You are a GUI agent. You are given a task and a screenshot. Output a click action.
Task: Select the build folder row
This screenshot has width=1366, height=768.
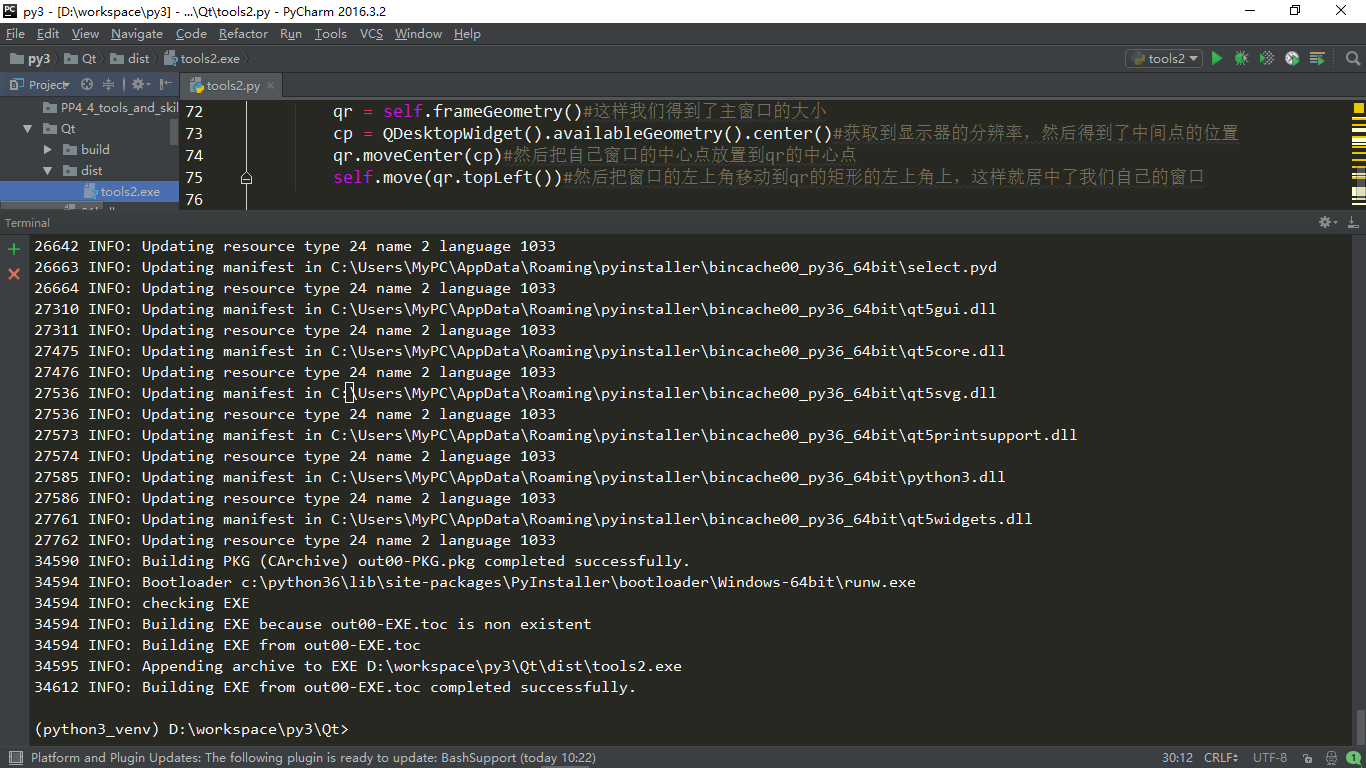pyautogui.click(x=90, y=150)
